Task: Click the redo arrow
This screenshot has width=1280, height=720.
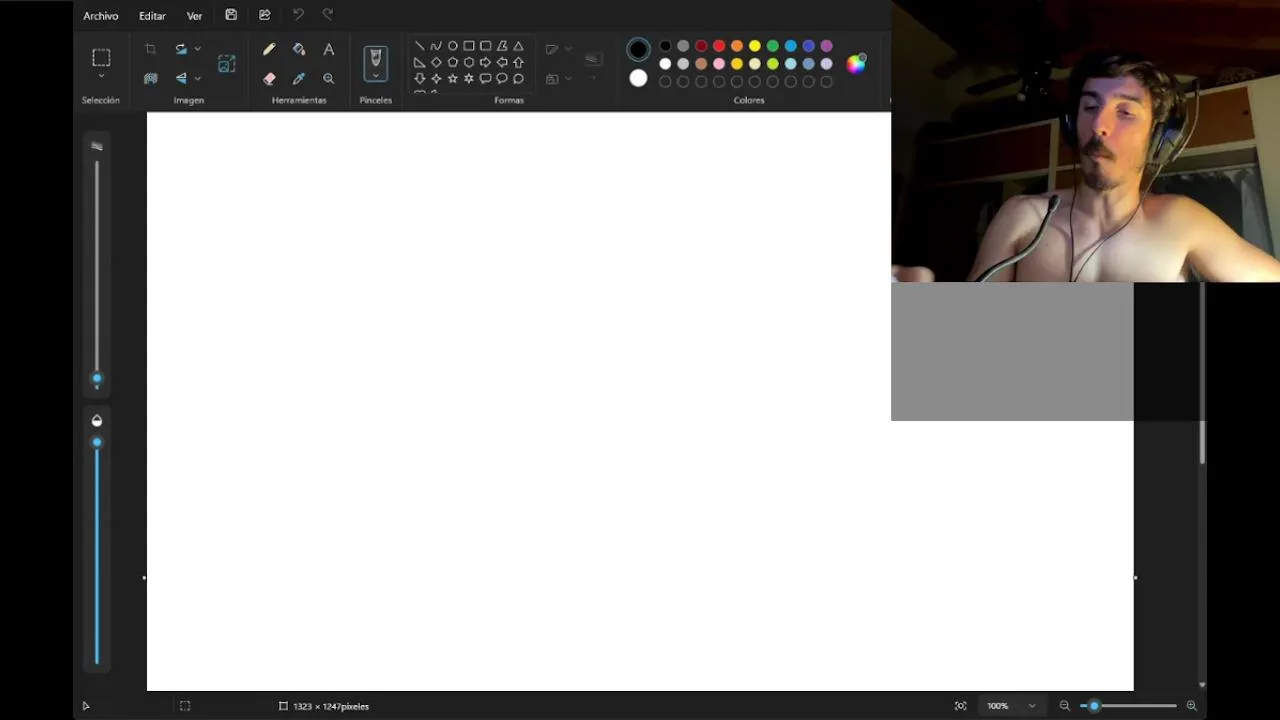Action: (x=328, y=15)
